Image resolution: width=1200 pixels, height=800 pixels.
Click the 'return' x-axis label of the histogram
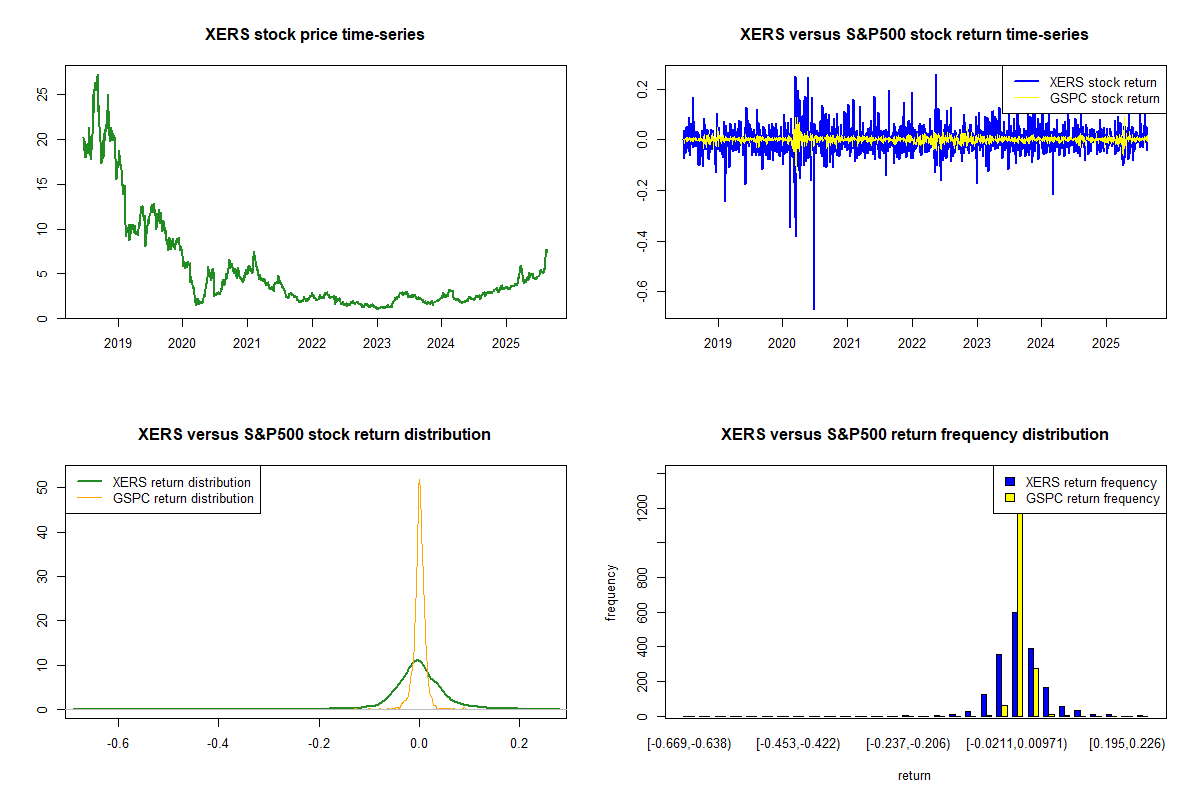914,775
